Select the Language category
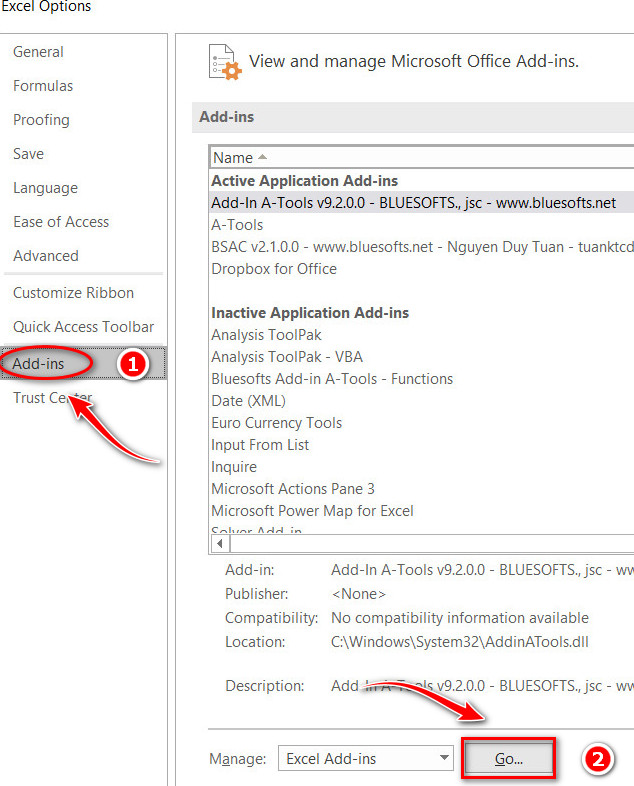Viewport: 634px width, 786px height. pyautogui.click(x=46, y=188)
